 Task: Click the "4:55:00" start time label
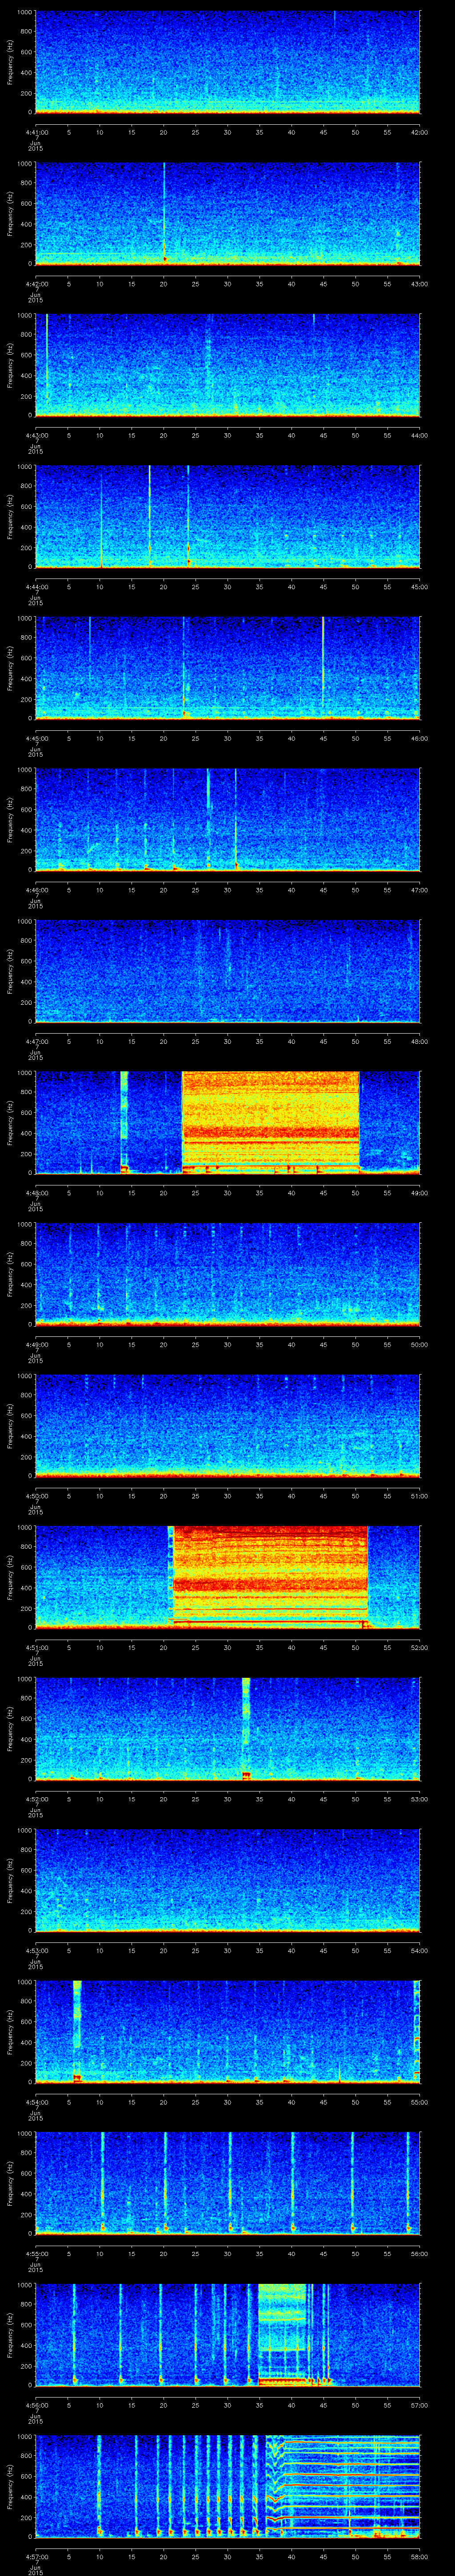36,2253
